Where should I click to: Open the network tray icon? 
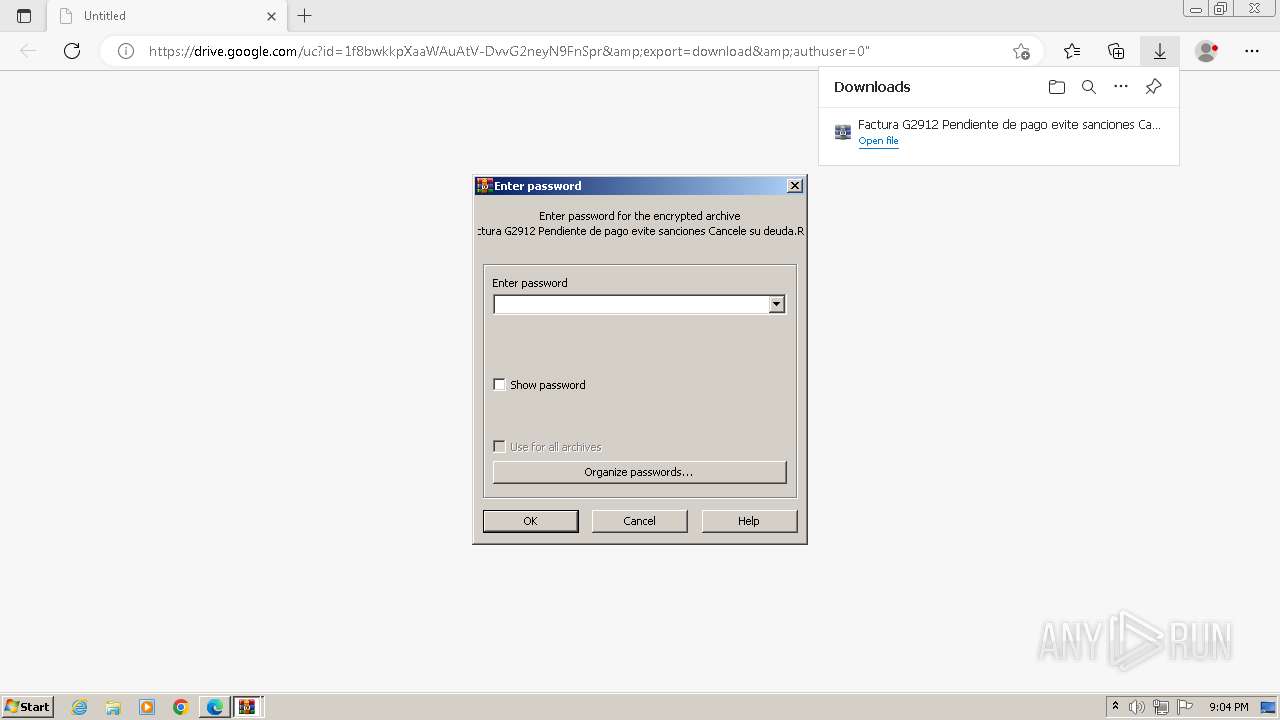click(x=1161, y=707)
